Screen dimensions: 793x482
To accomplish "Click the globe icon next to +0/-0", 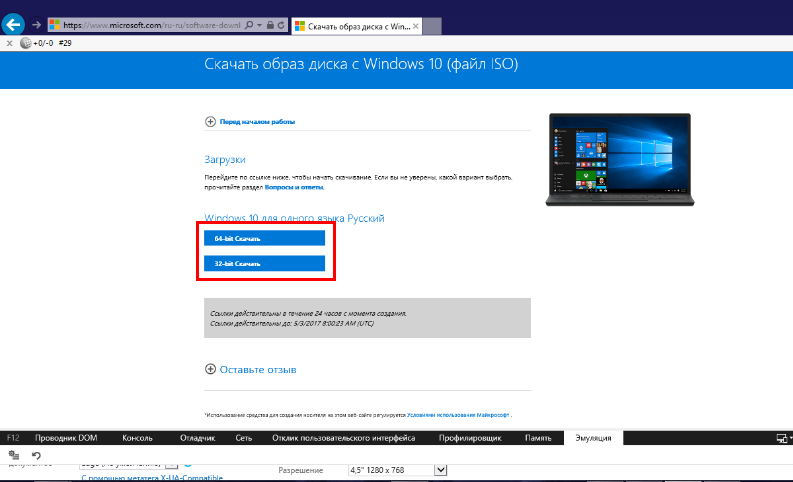I will pos(25,43).
